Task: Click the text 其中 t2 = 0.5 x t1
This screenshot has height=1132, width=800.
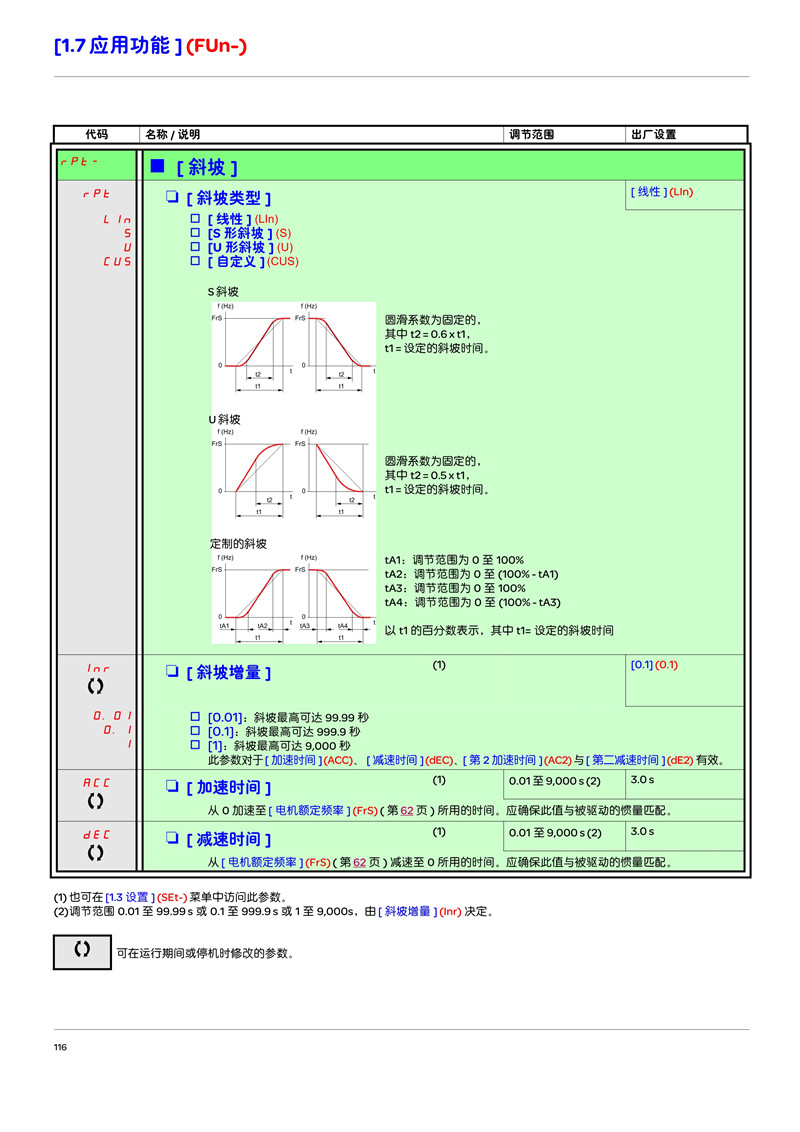Action: click(427, 475)
